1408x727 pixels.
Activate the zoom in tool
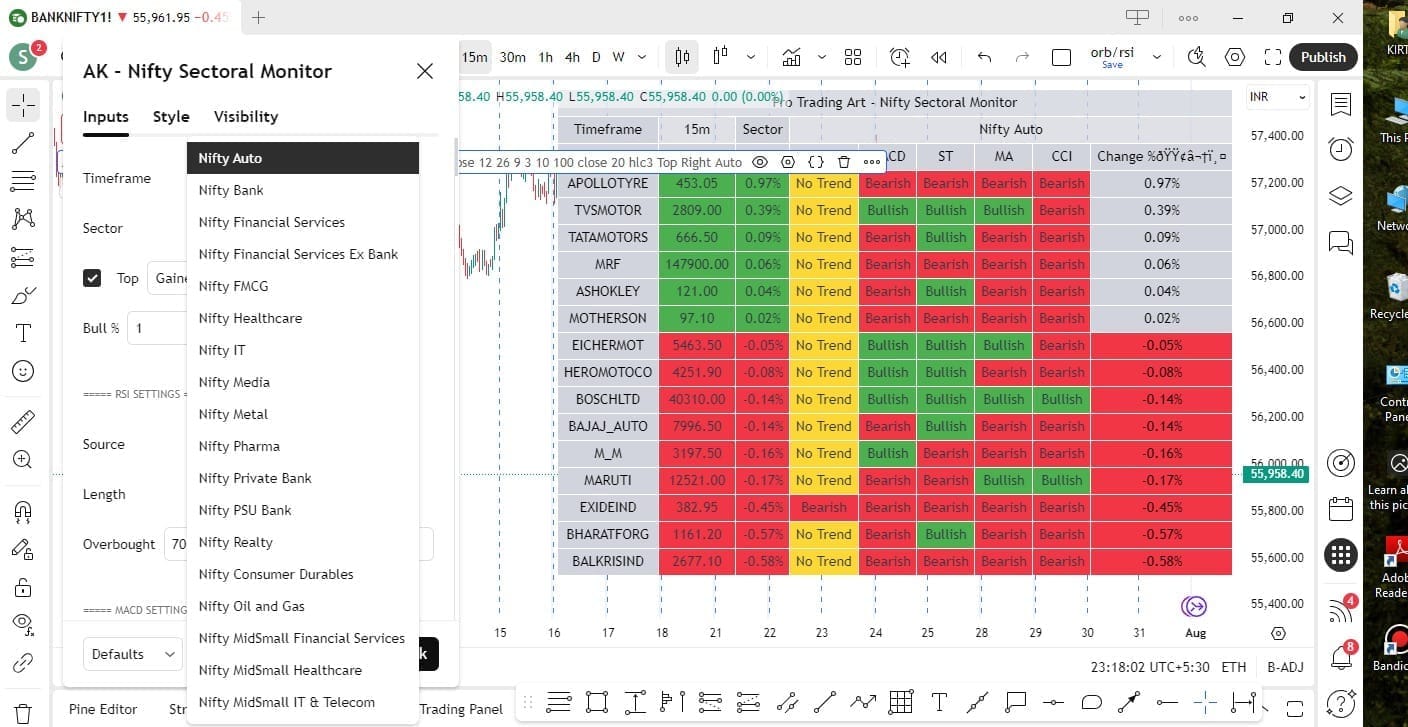click(x=23, y=460)
